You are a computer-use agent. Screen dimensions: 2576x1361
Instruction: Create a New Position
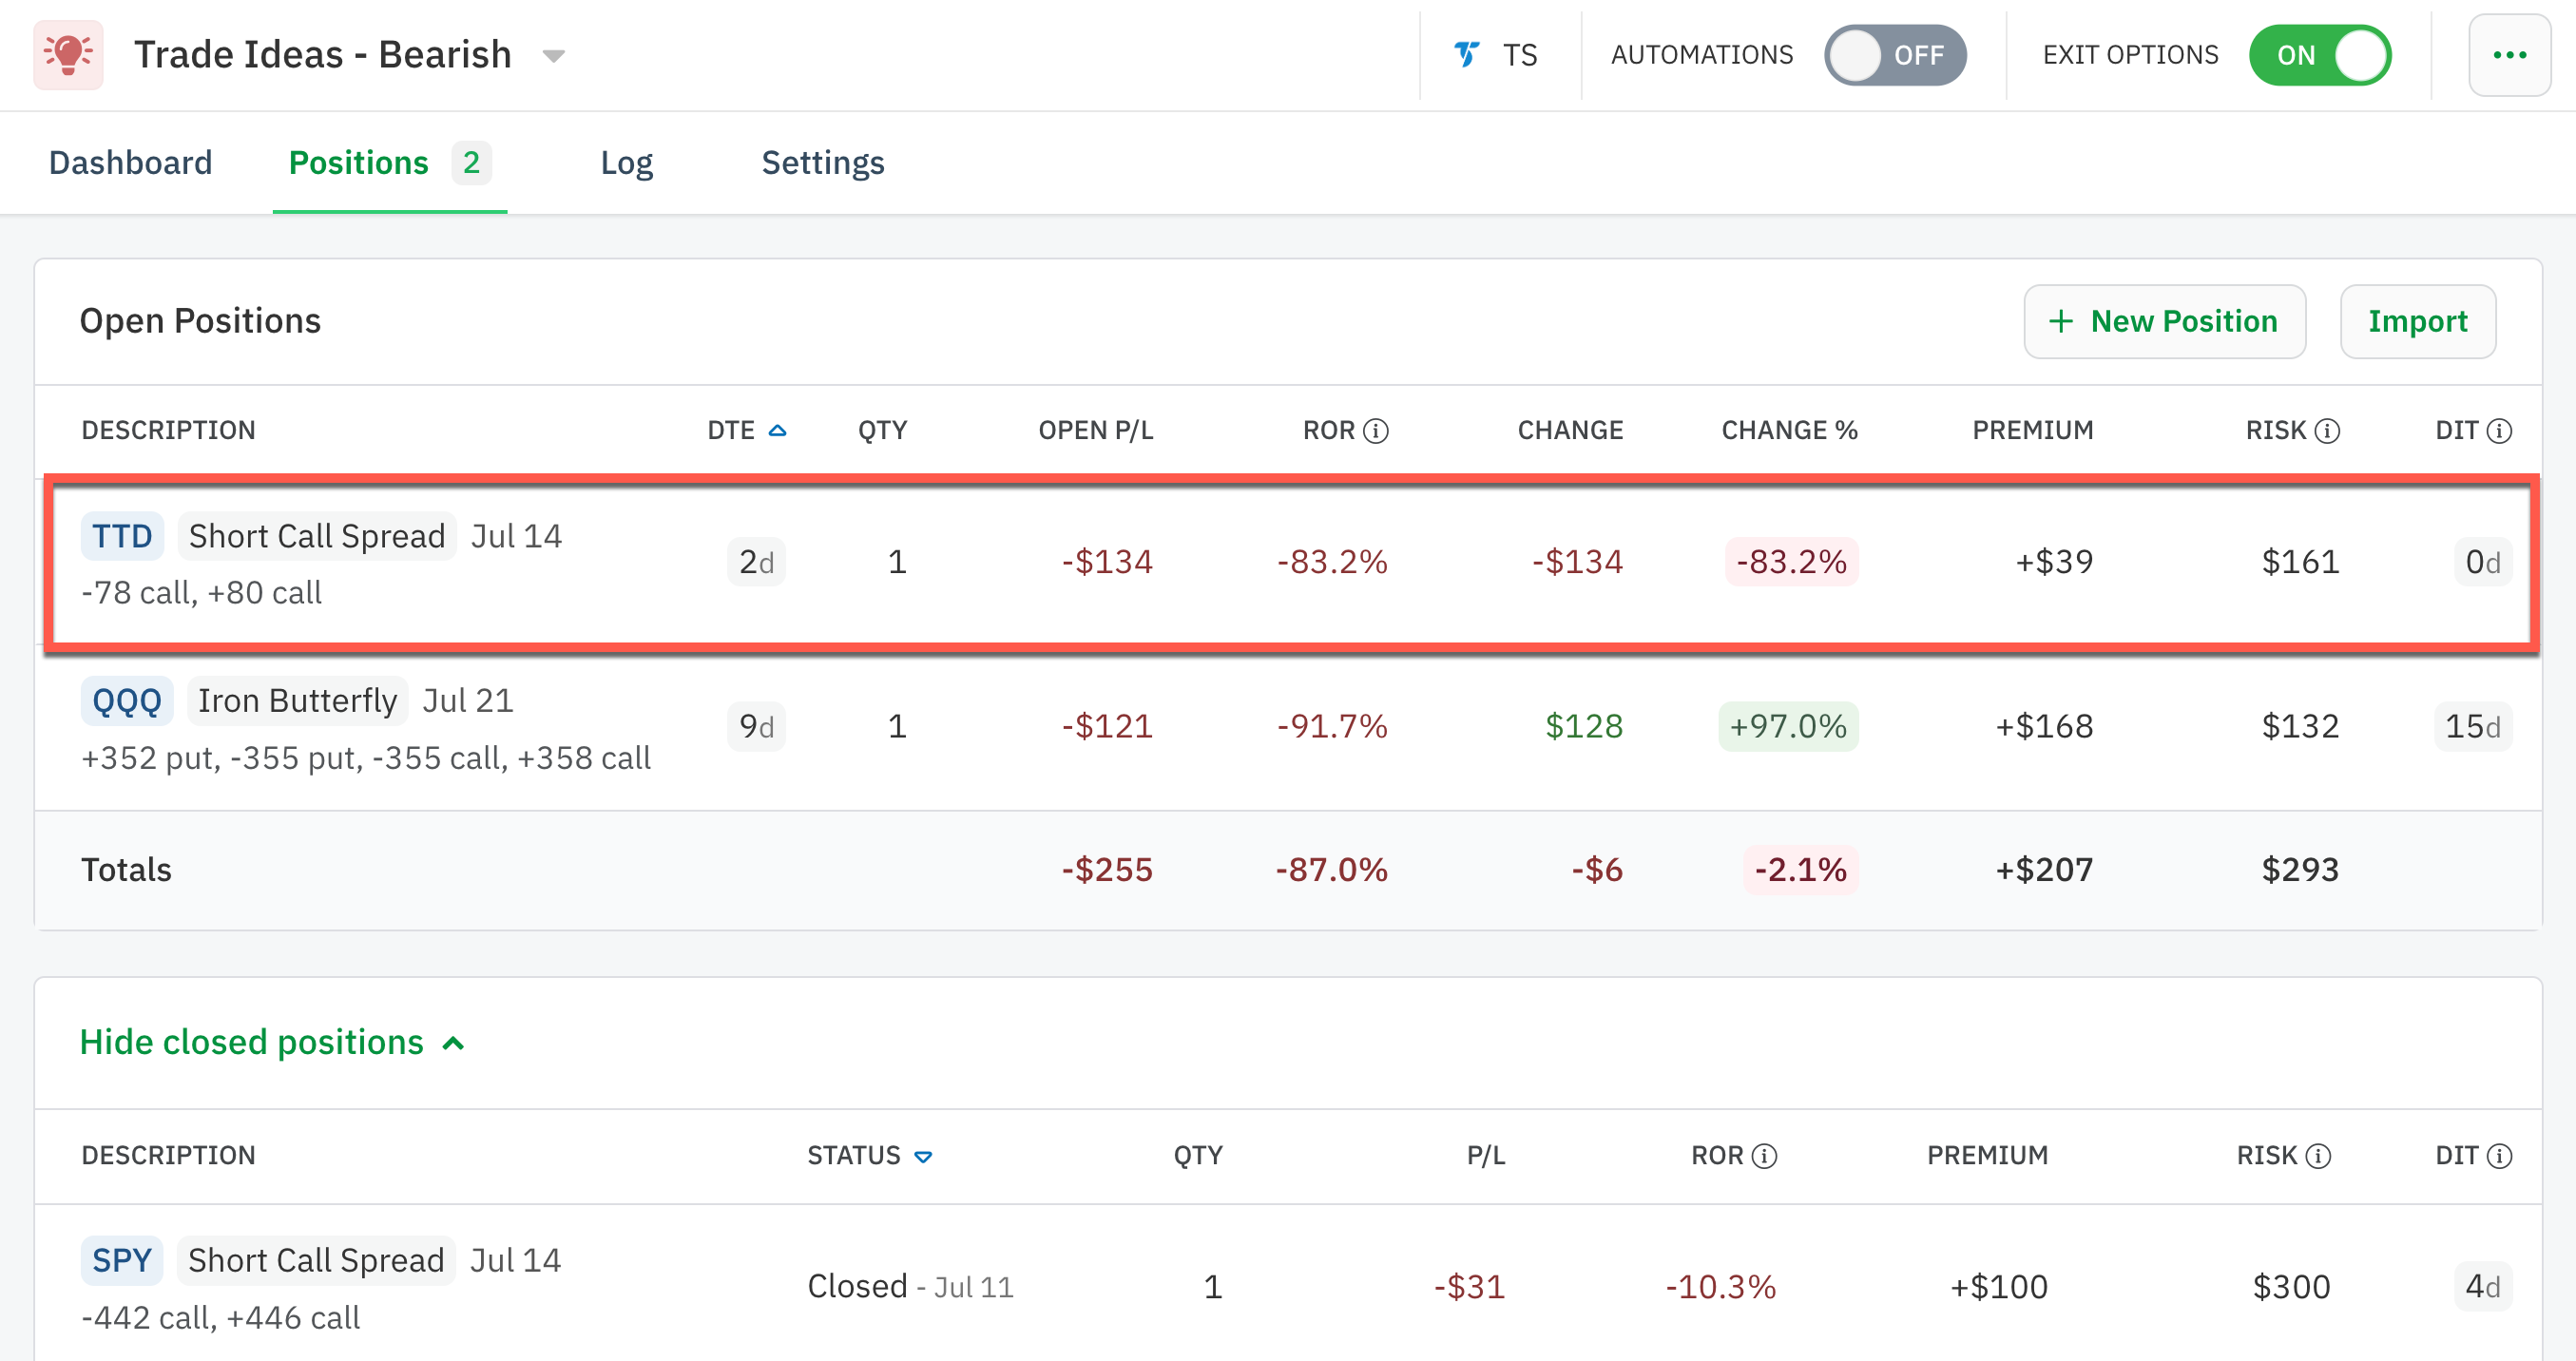click(x=2164, y=321)
